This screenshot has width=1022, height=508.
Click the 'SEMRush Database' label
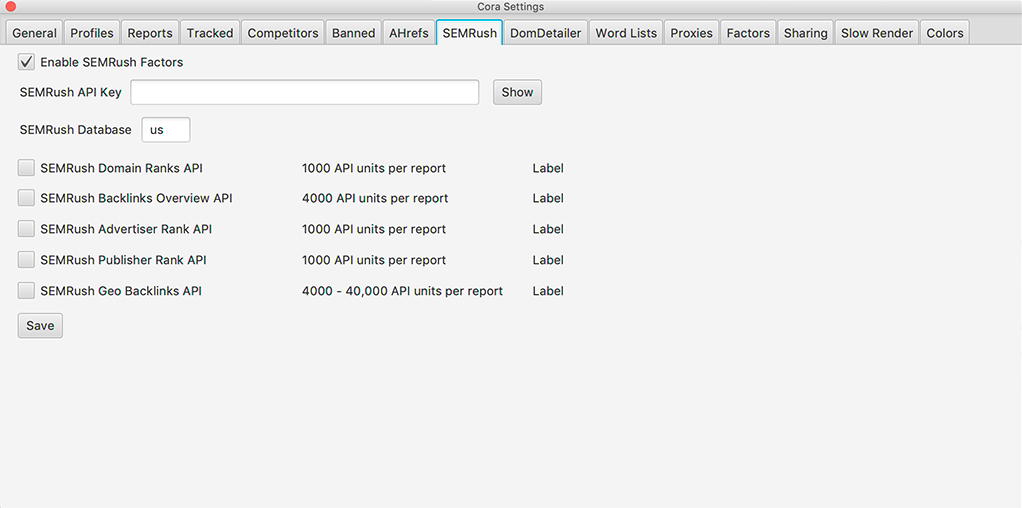coord(76,130)
